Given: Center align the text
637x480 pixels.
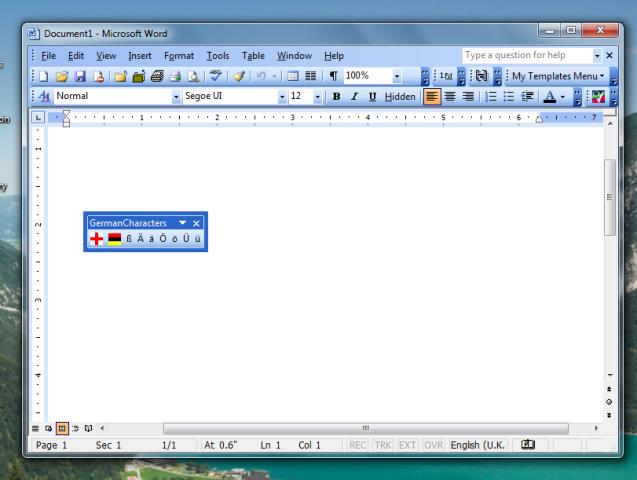Looking at the screenshot, I should pos(450,96).
